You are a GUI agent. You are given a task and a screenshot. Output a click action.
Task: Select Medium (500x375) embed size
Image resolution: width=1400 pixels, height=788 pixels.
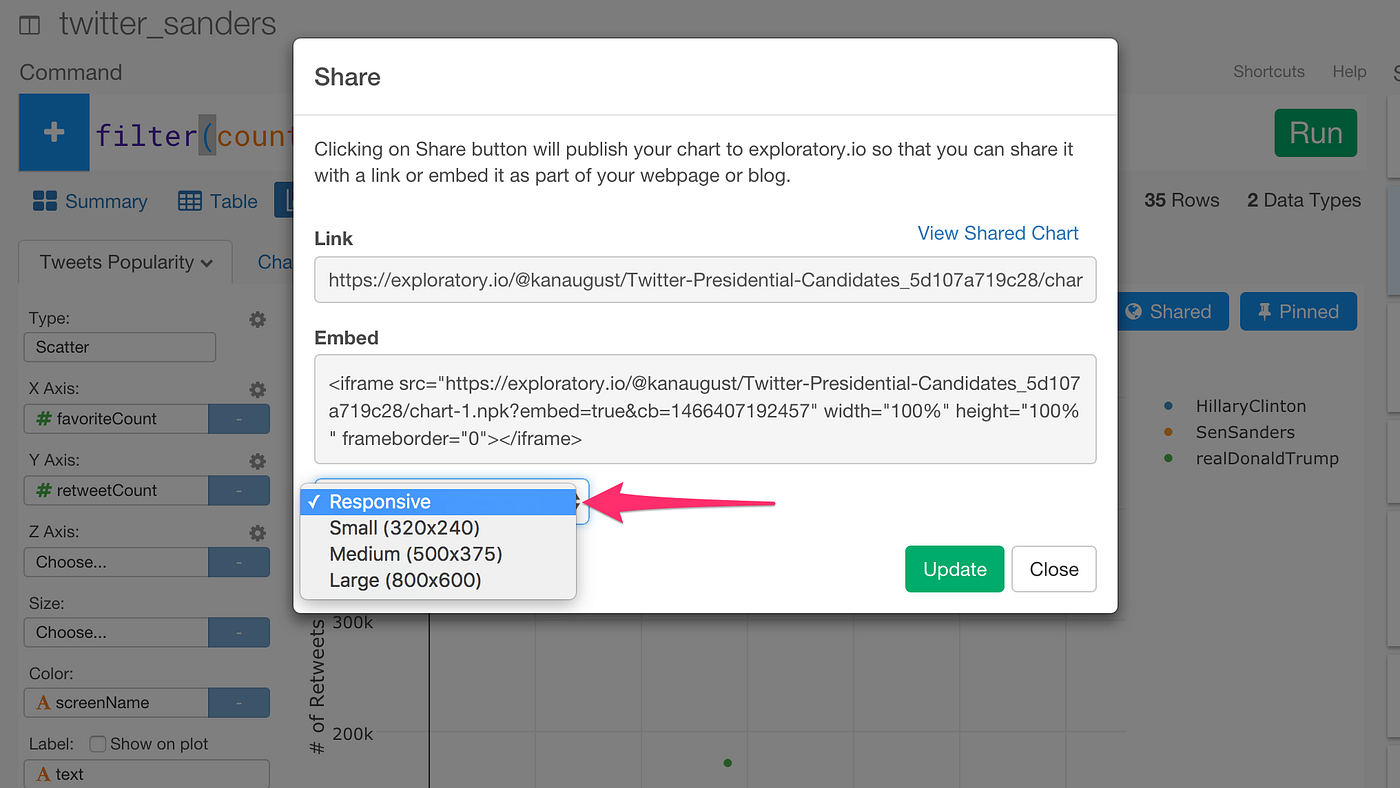tap(416, 553)
